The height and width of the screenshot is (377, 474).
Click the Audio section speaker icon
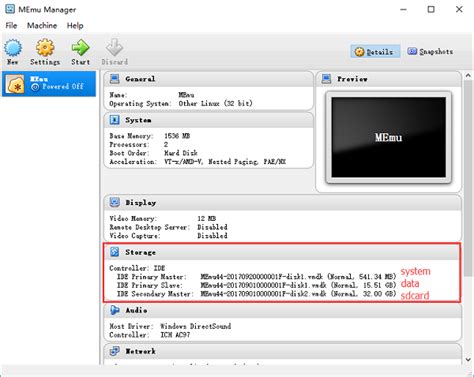(114, 310)
